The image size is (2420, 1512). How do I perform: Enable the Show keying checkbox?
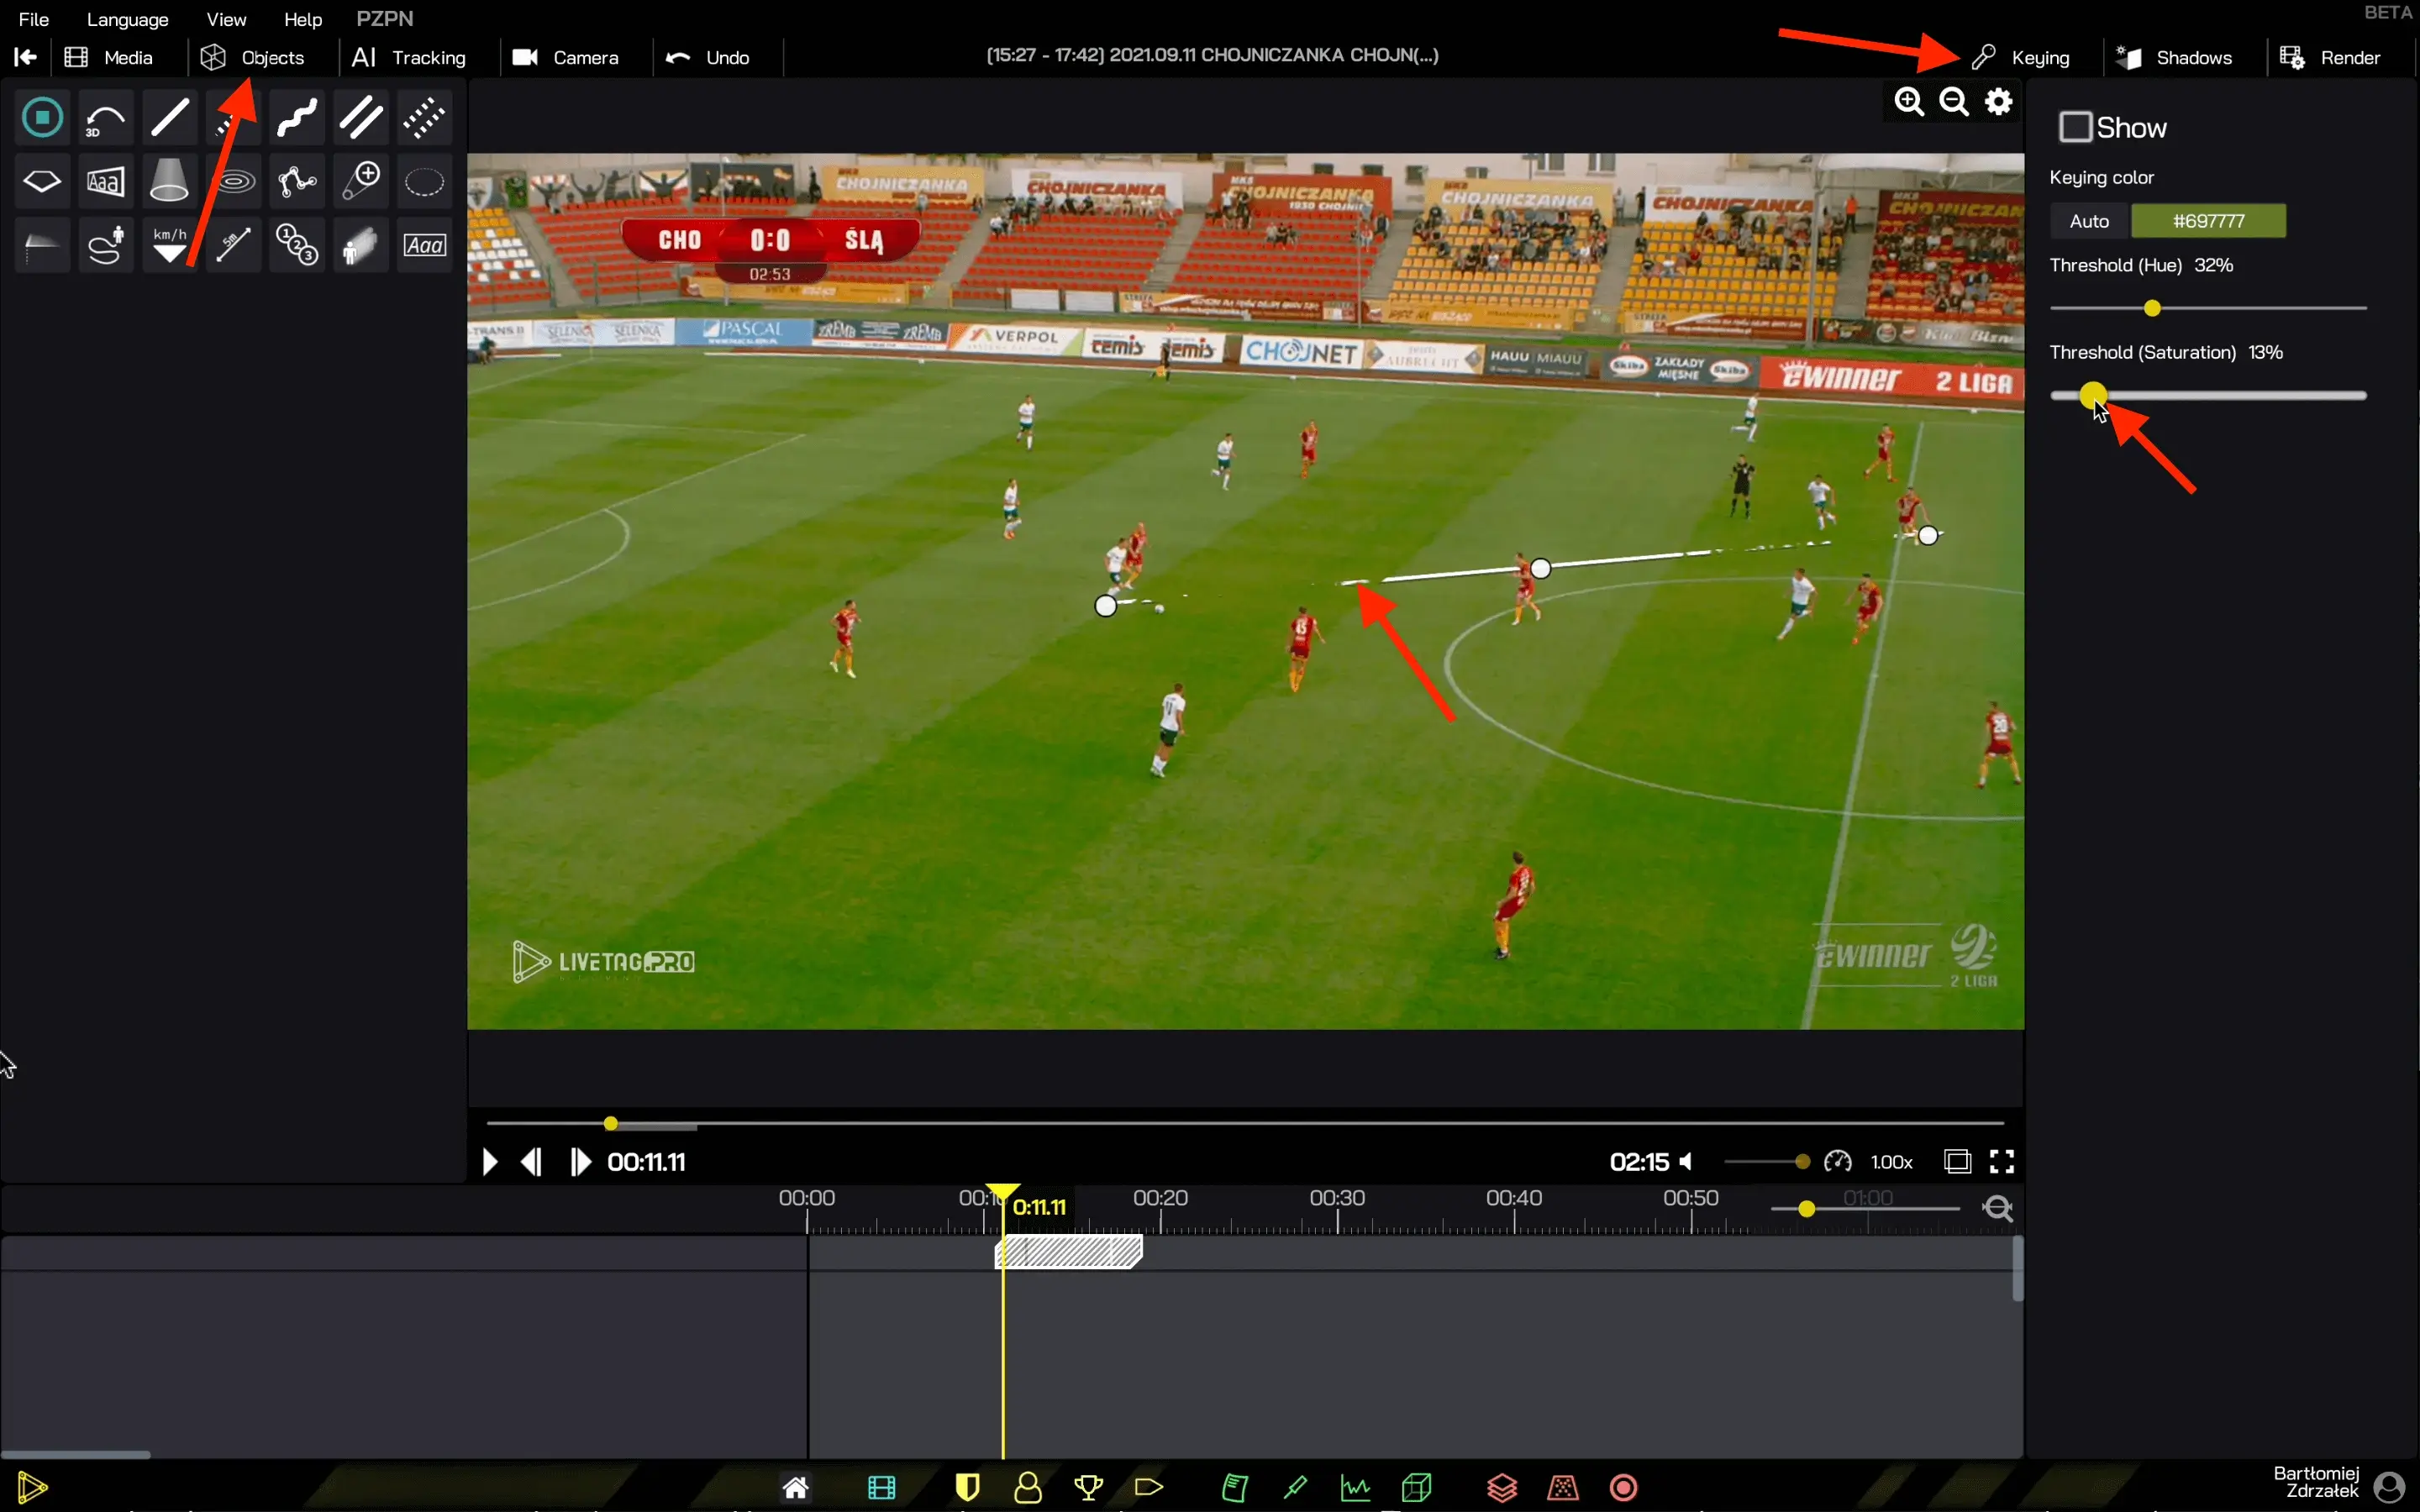(2075, 128)
